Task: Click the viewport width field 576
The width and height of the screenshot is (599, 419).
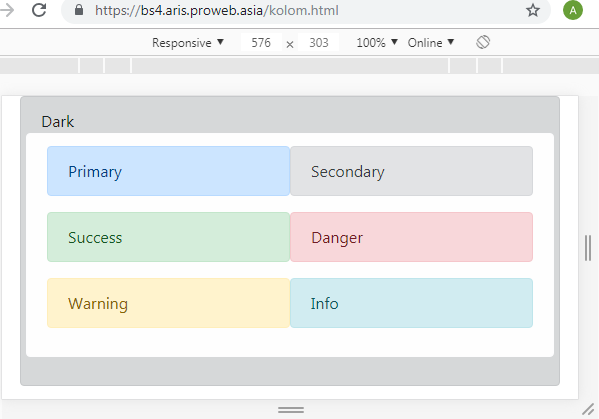Action: click(x=261, y=42)
